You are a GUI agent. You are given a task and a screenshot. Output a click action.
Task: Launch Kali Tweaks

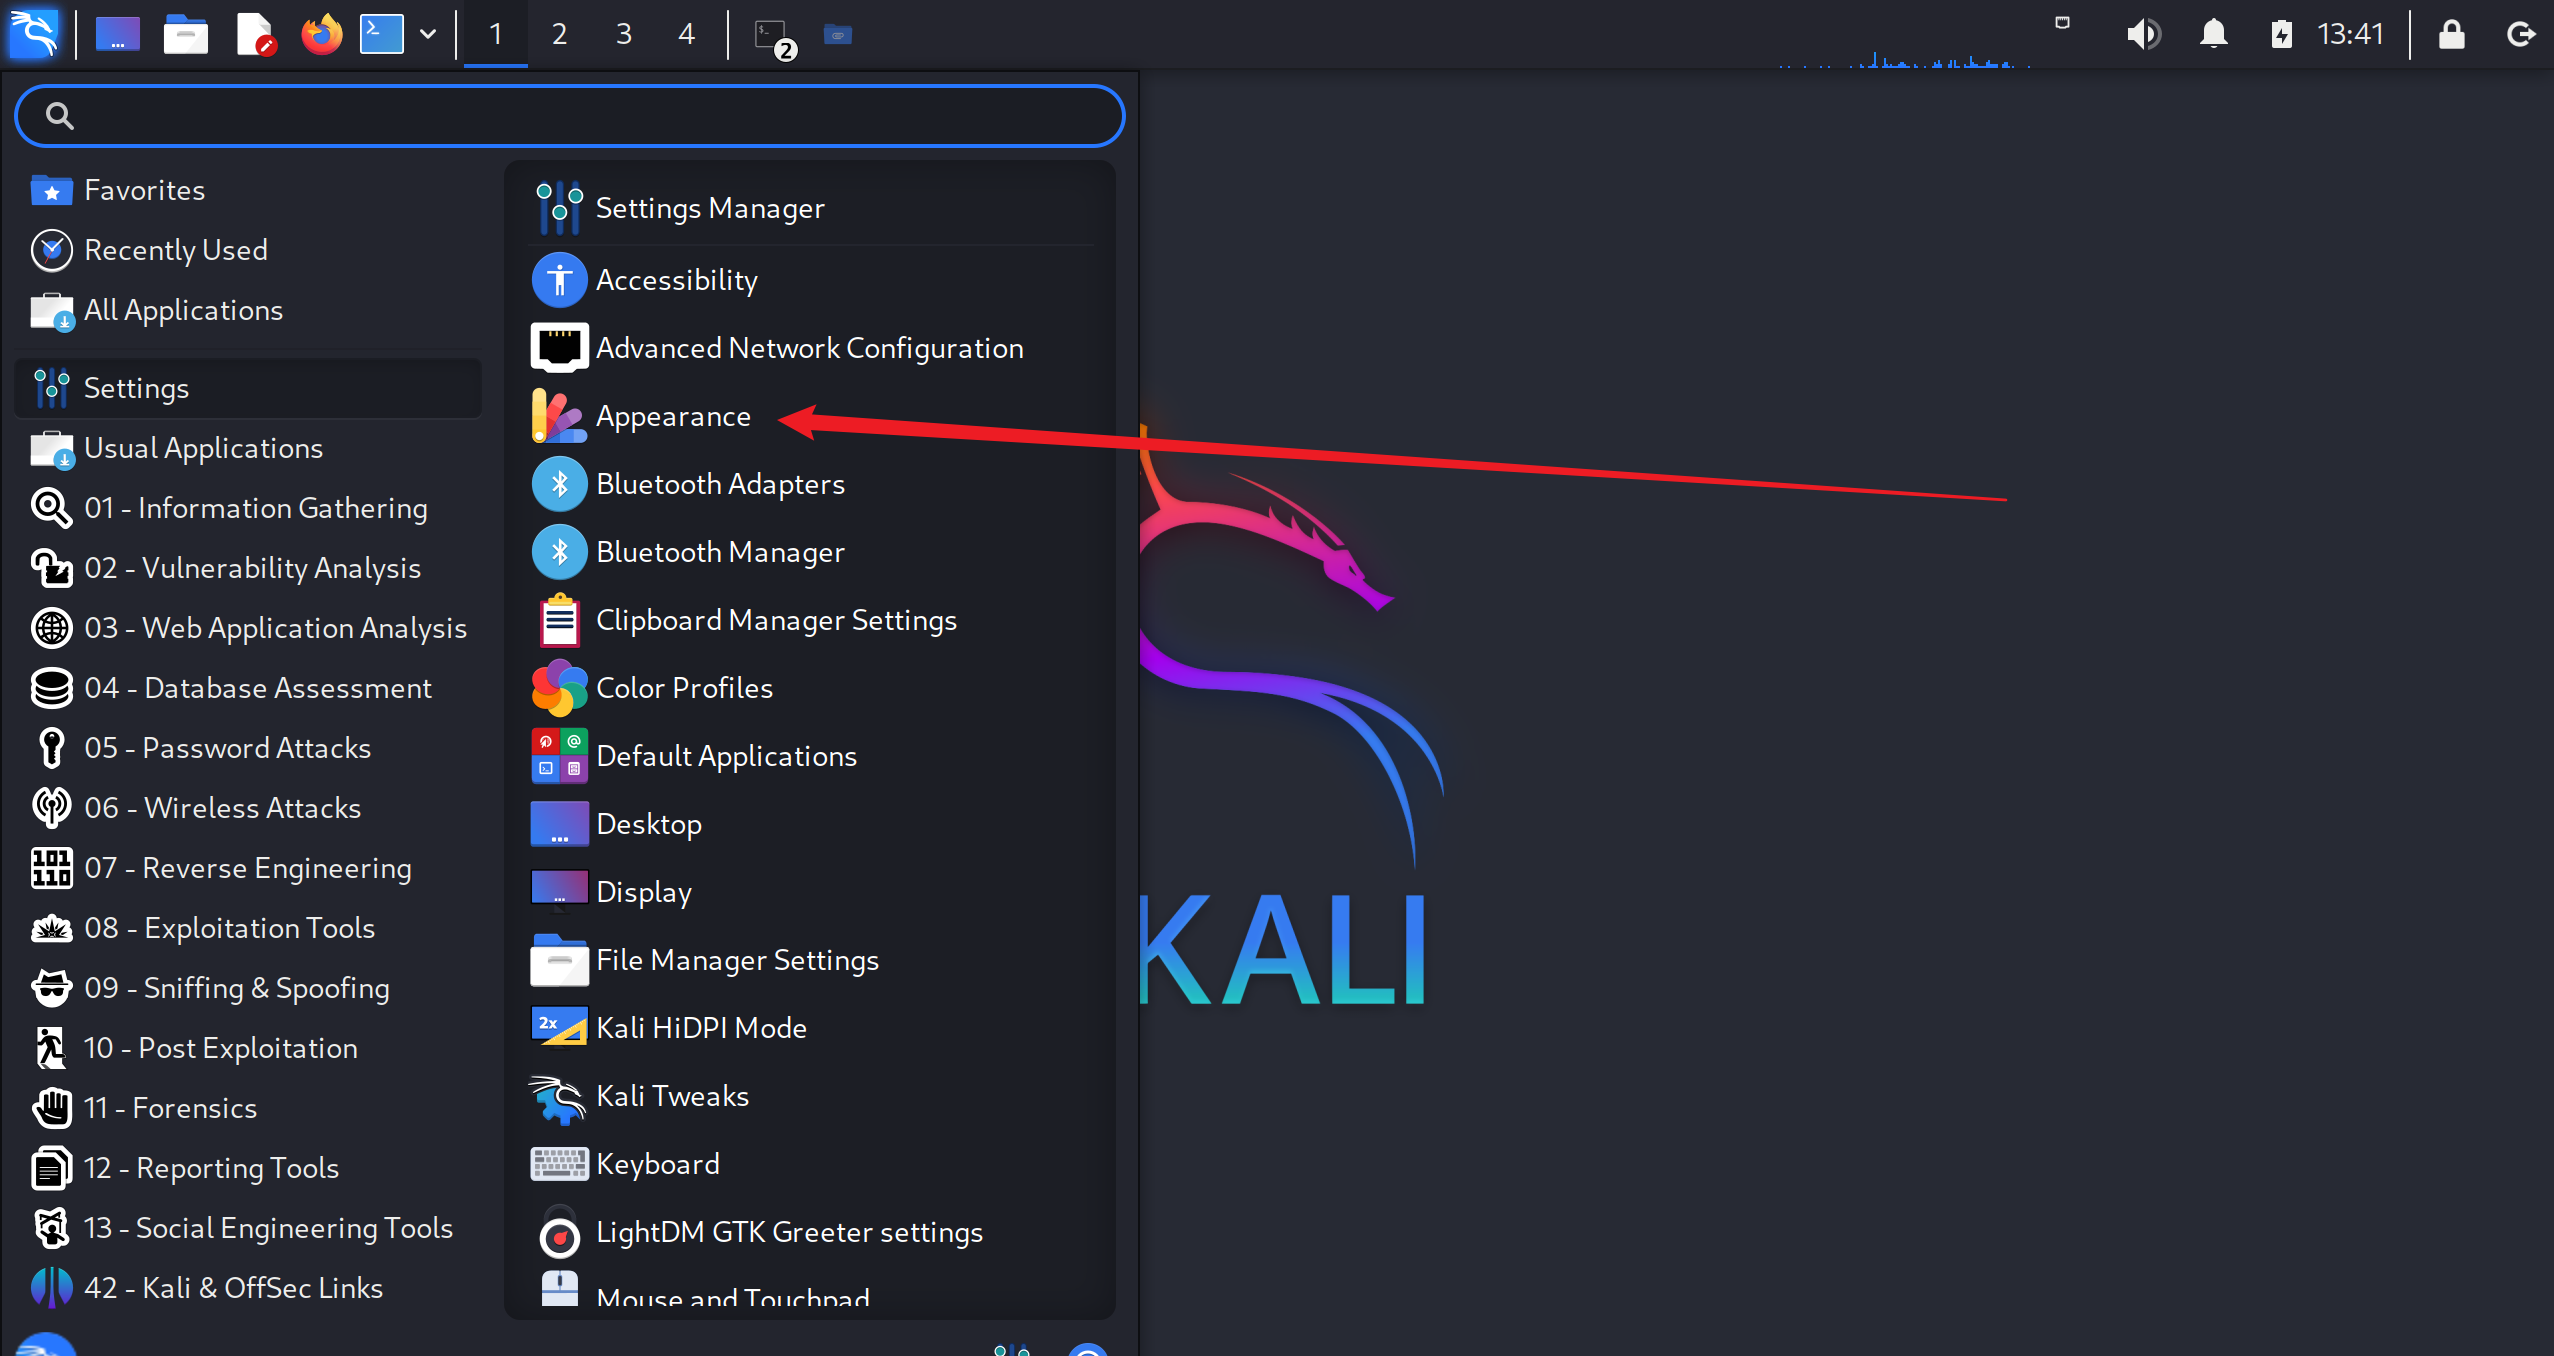coord(810,1096)
